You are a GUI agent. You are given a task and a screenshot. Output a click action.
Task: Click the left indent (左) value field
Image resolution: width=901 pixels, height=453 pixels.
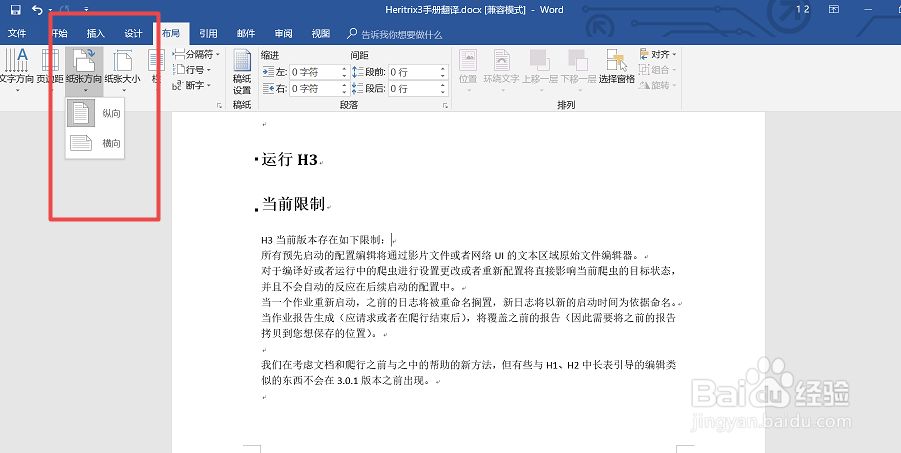[x=315, y=72]
